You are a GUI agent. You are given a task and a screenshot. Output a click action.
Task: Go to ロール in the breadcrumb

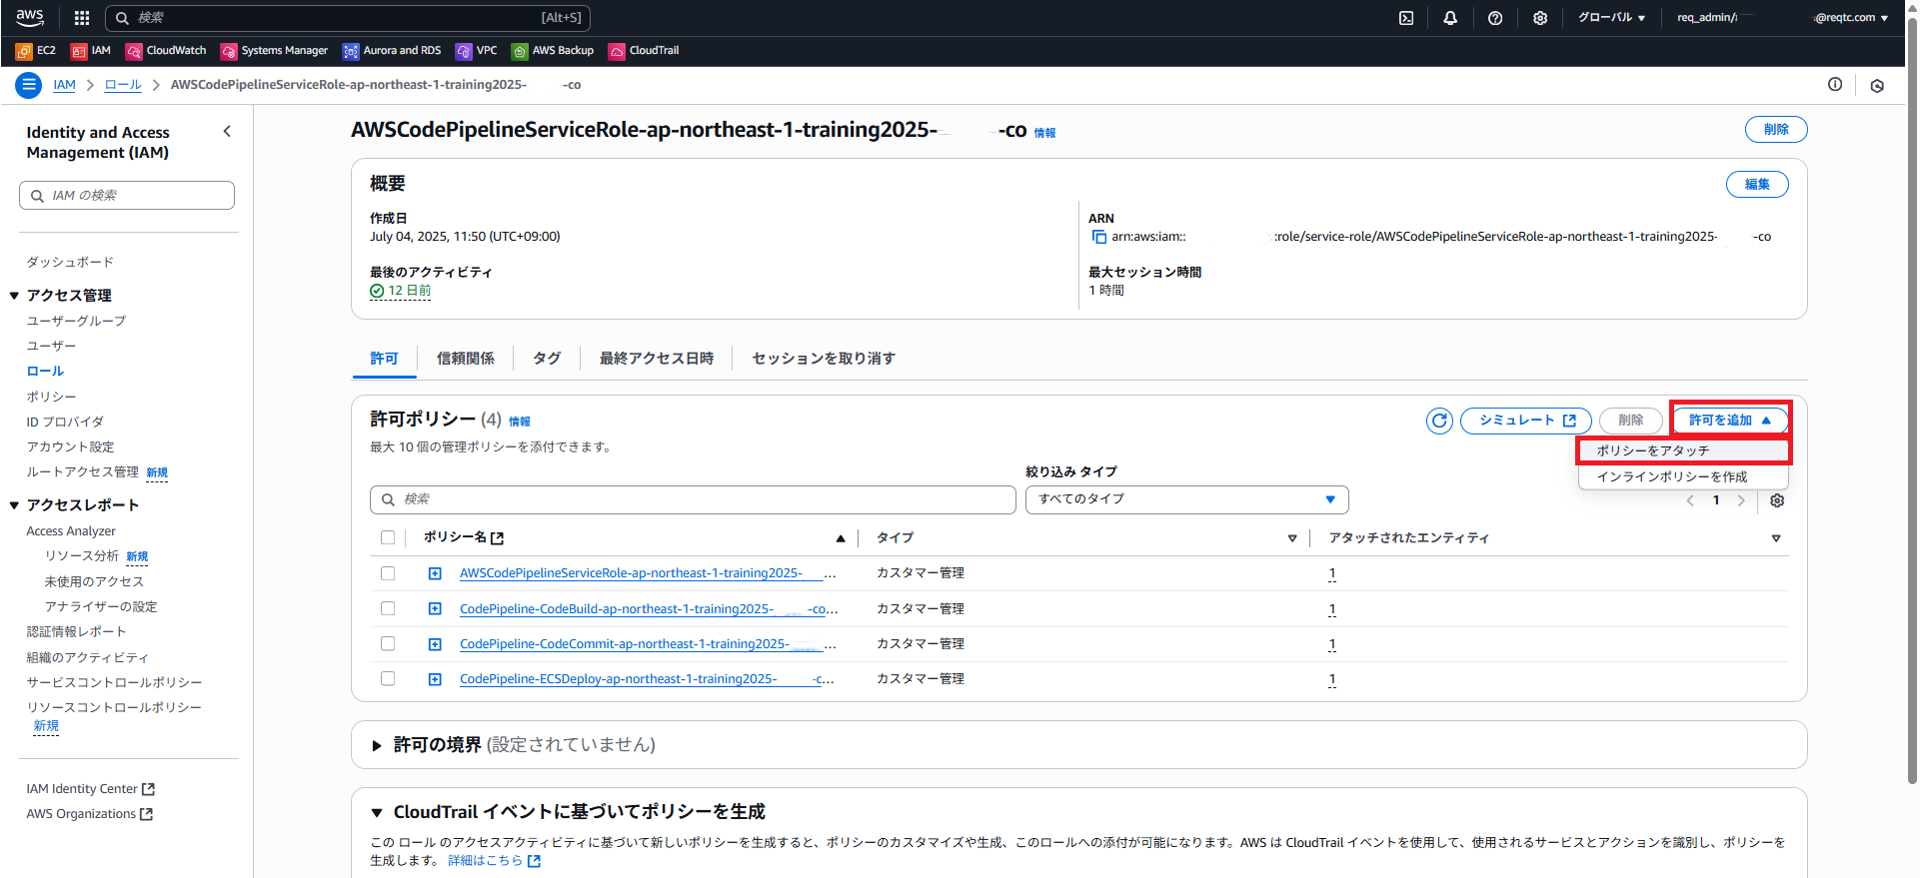coord(123,85)
